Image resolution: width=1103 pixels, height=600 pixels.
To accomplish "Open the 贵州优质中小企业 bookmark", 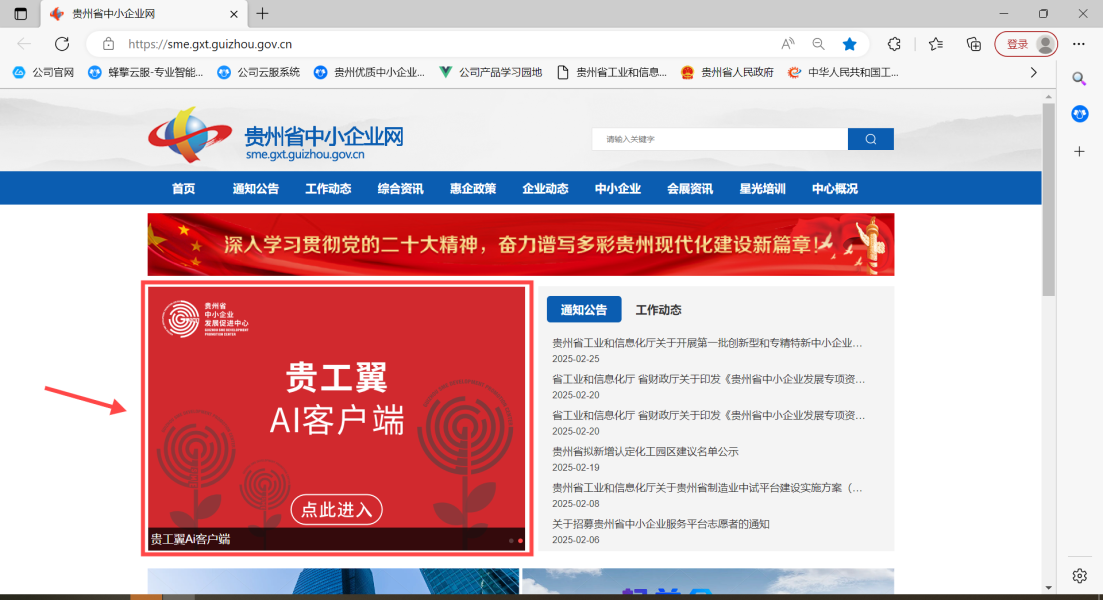I will (369, 72).
